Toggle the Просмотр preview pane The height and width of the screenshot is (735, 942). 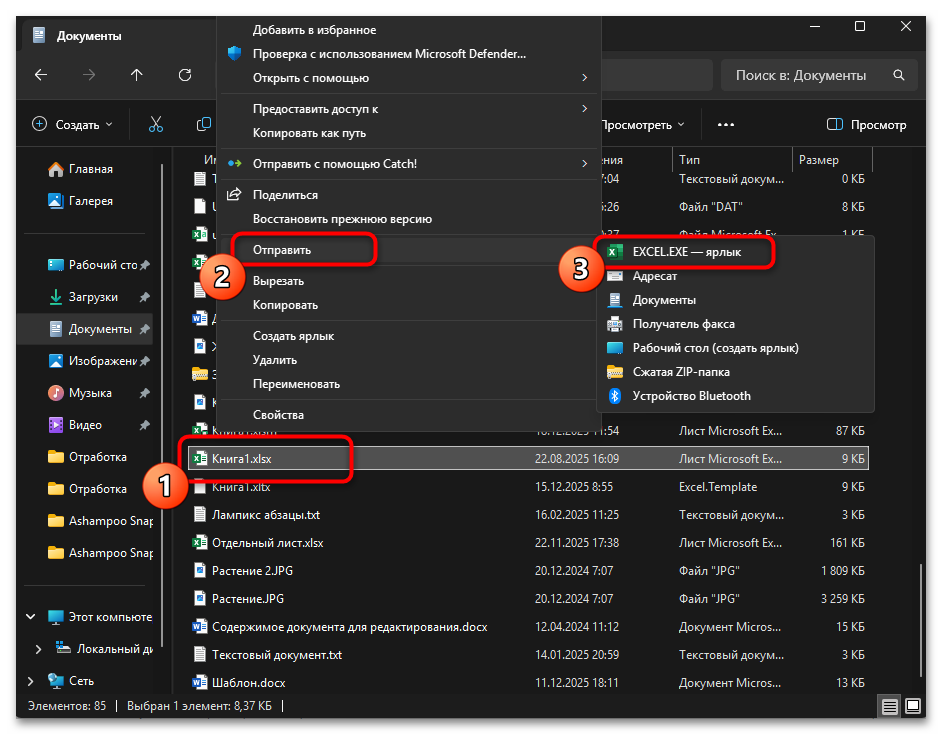[x=866, y=124]
